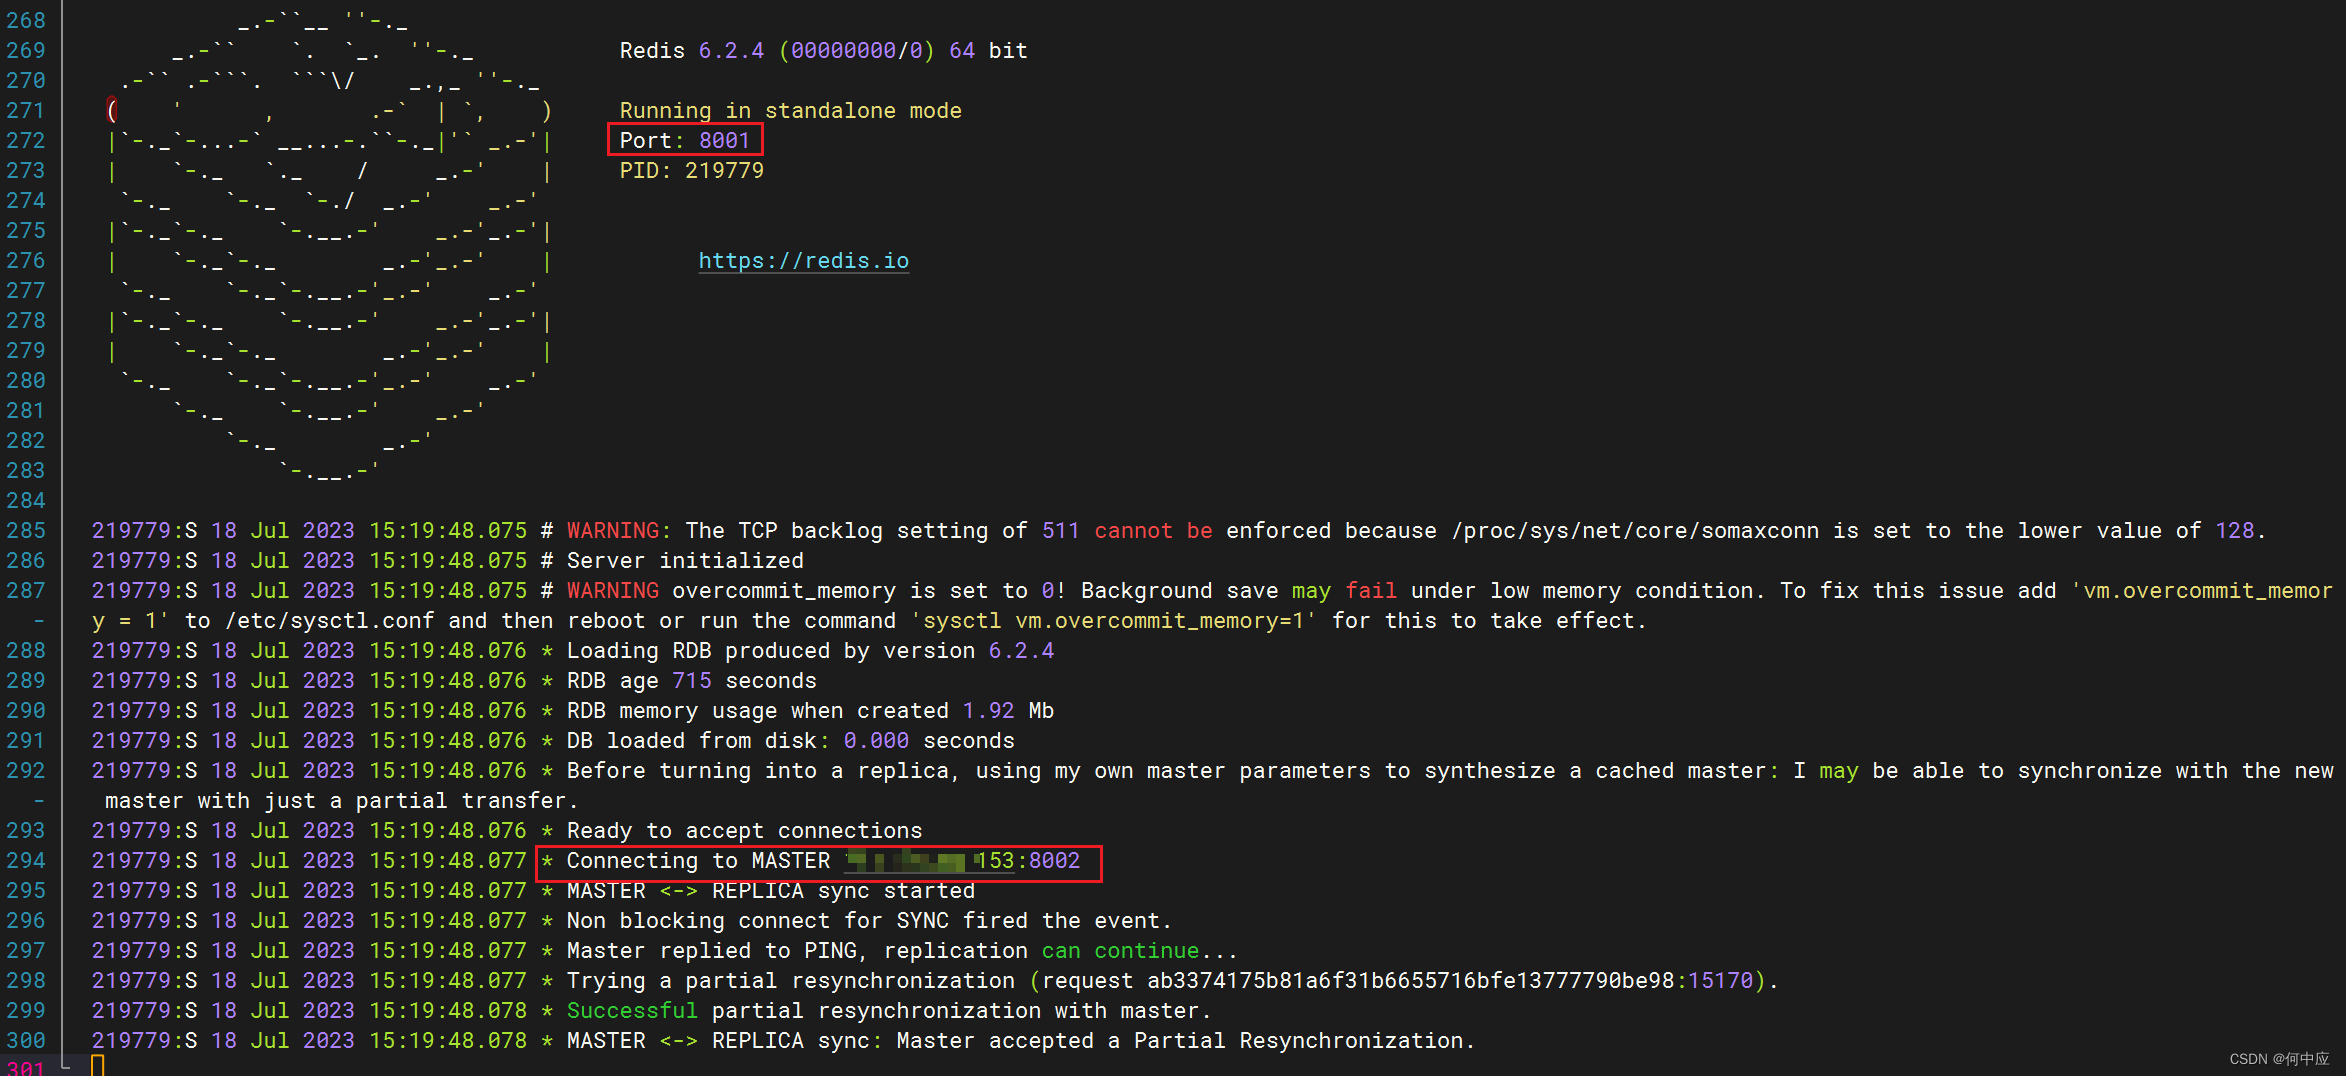Click 'Trying a partial resynchronization' line

(1172, 981)
